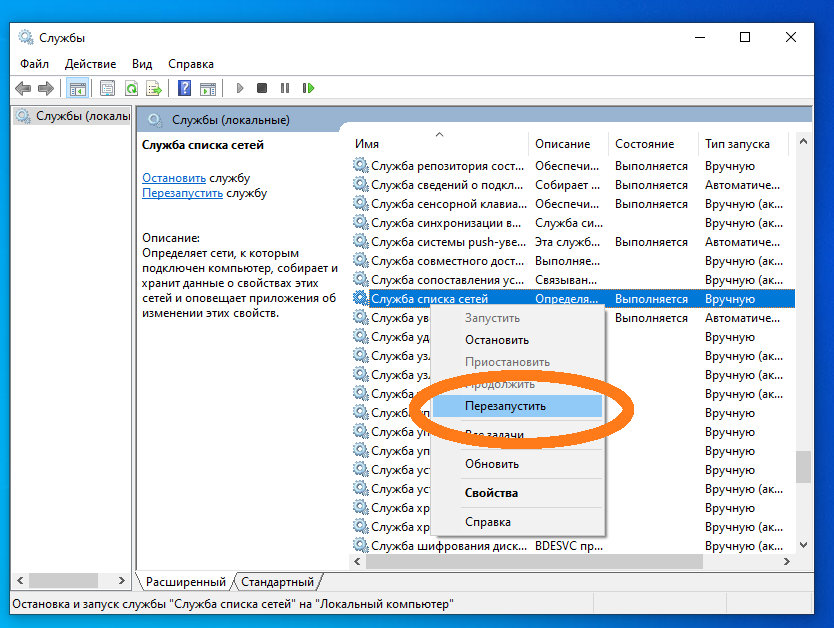Viewport: 834px width, 628px height.
Task: Click the Перезапустить службу link
Action: [182, 193]
